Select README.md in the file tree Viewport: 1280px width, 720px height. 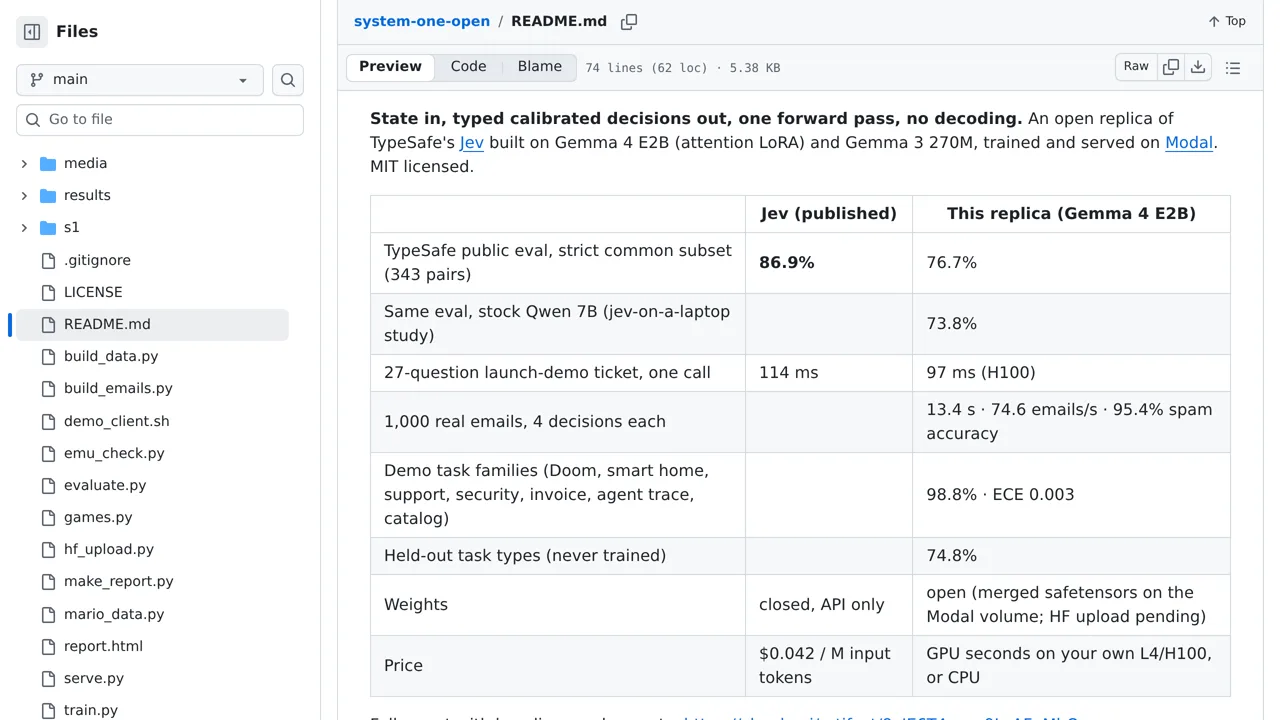pyautogui.click(x=152, y=324)
